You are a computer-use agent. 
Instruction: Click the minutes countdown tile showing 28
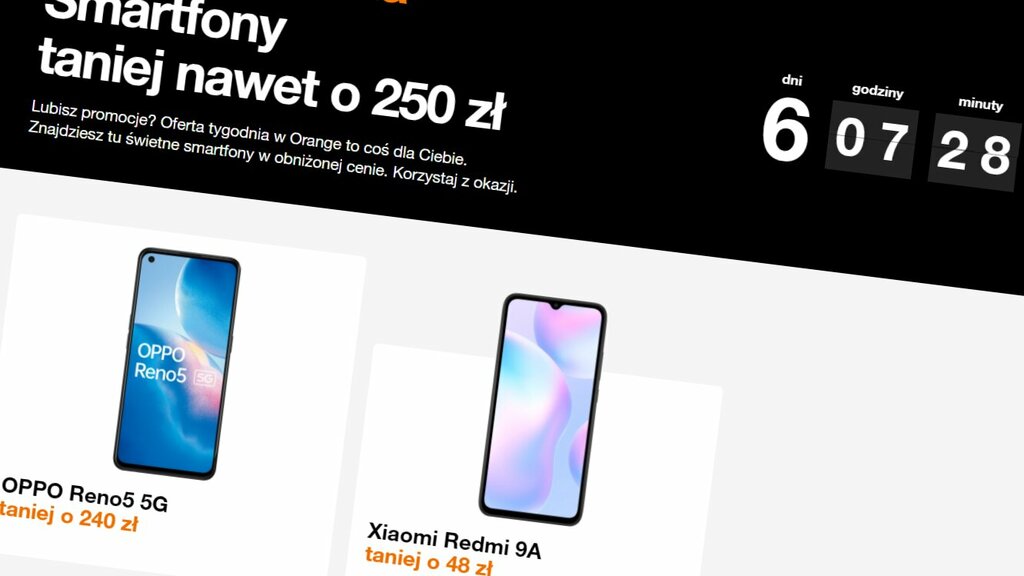coord(973,152)
